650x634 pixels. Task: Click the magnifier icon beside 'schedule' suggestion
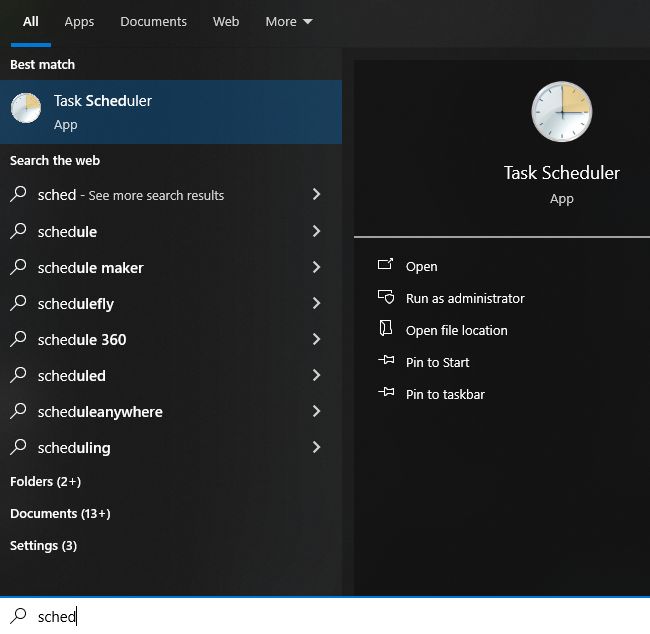click(x=18, y=231)
